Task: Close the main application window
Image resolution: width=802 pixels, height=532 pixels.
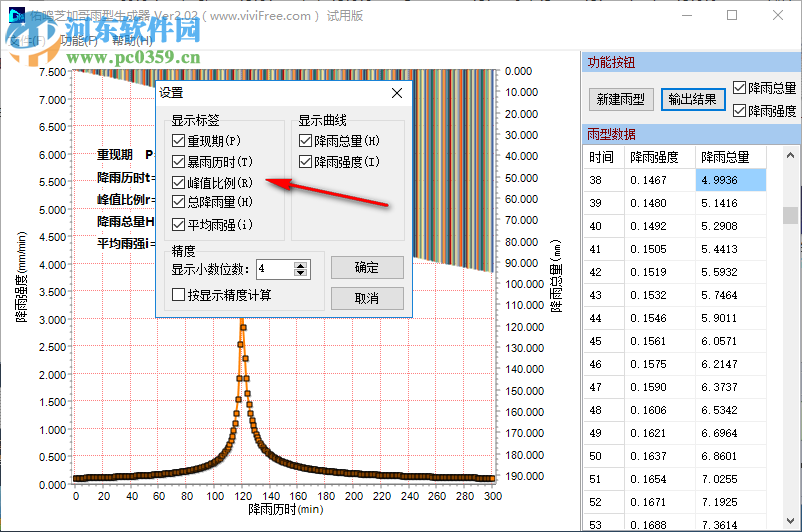Action: 777,15
